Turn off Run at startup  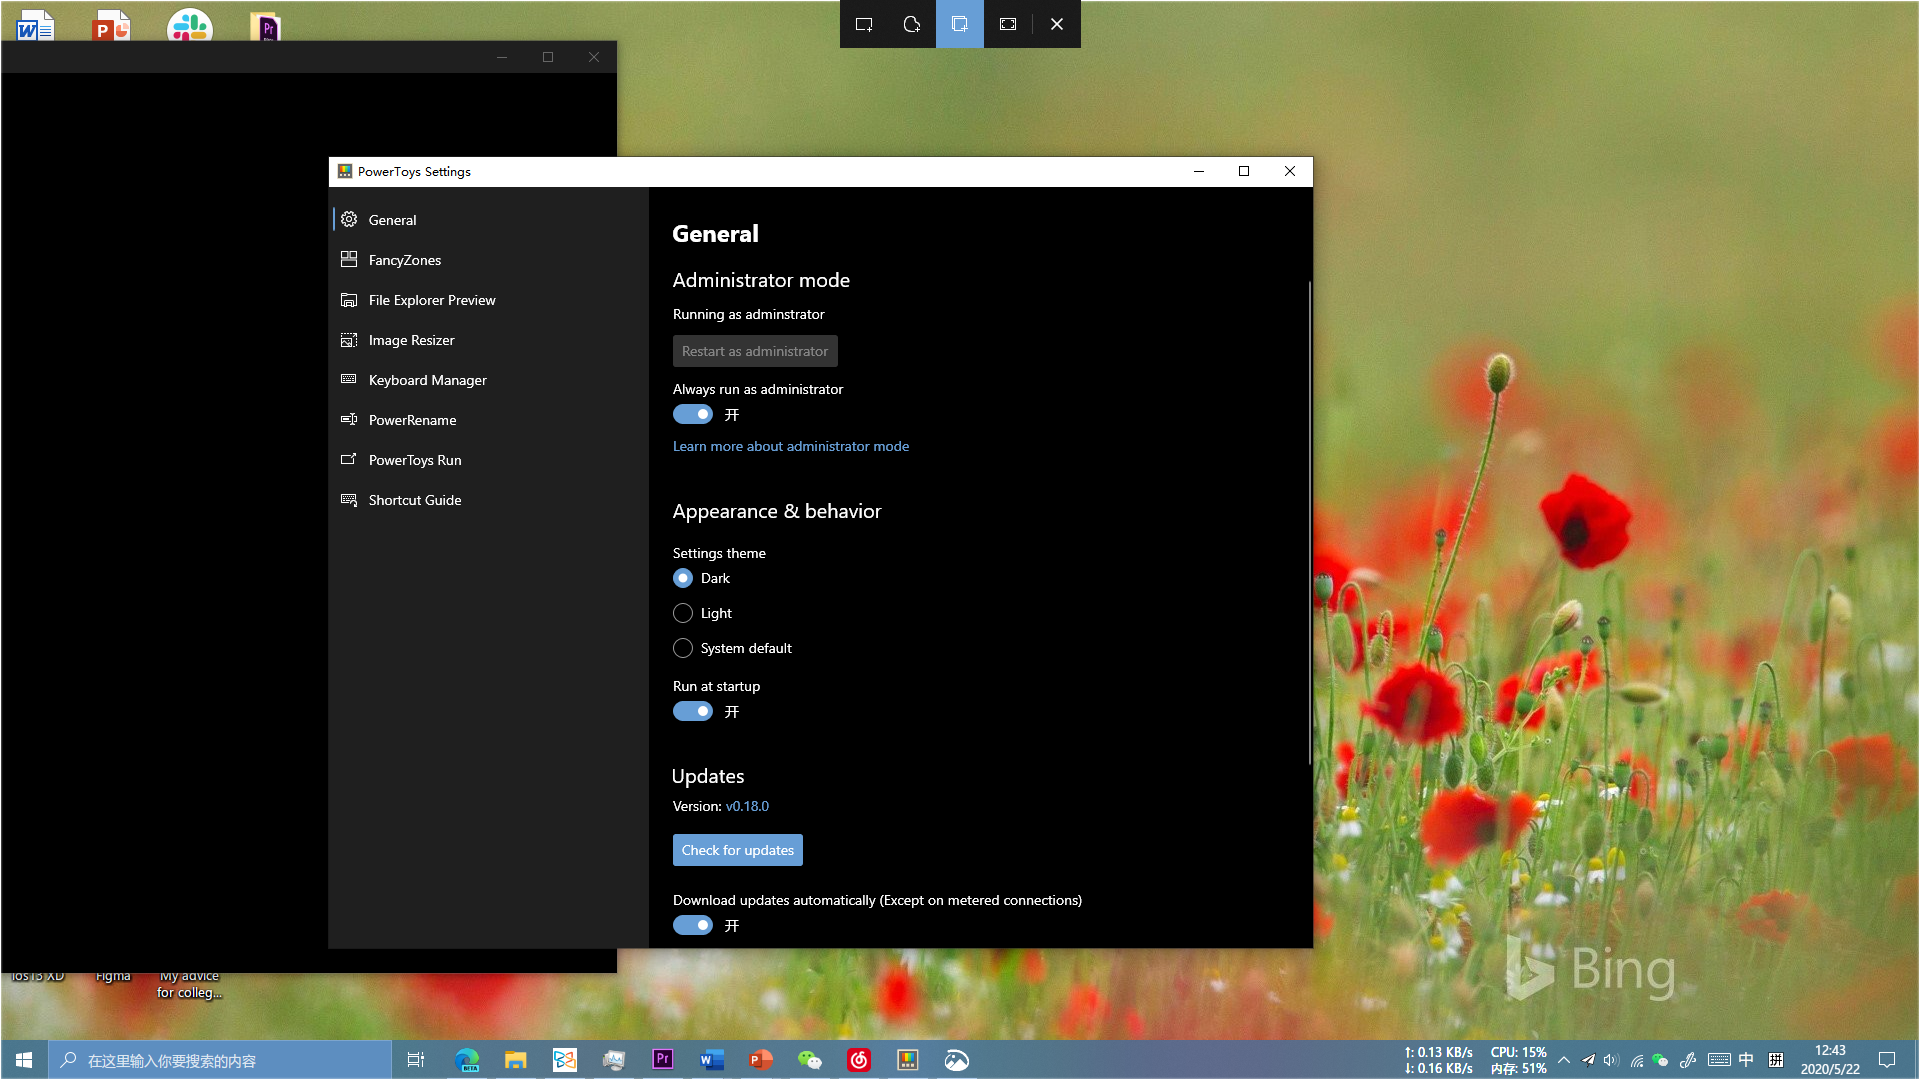click(692, 711)
